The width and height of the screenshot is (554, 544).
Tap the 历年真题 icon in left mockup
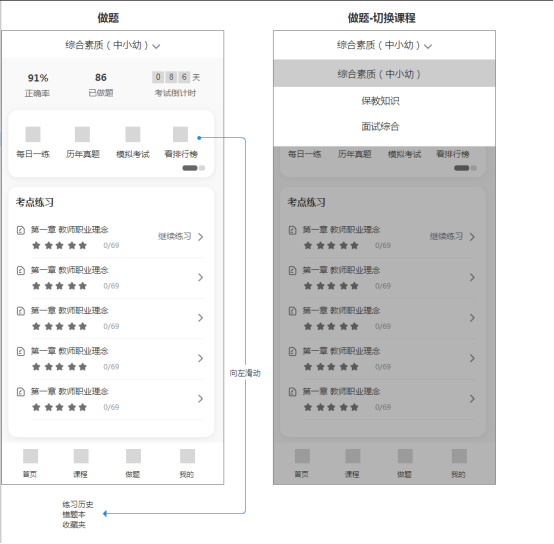tap(82, 134)
